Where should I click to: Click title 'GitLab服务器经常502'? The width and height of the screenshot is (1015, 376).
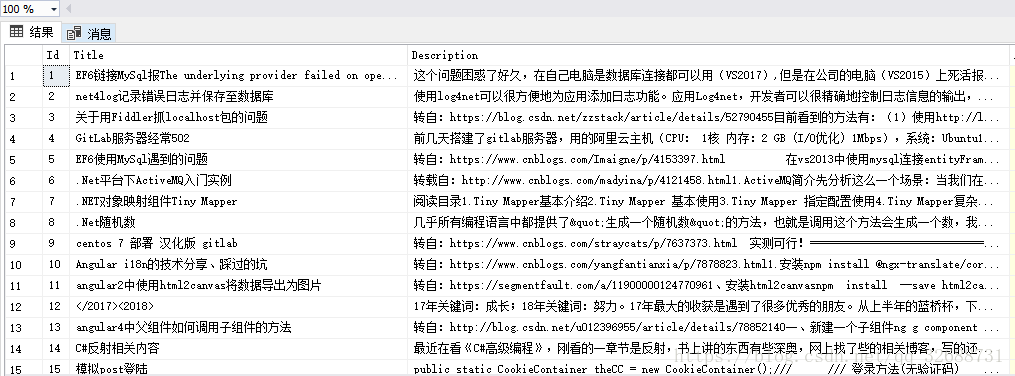[132, 138]
